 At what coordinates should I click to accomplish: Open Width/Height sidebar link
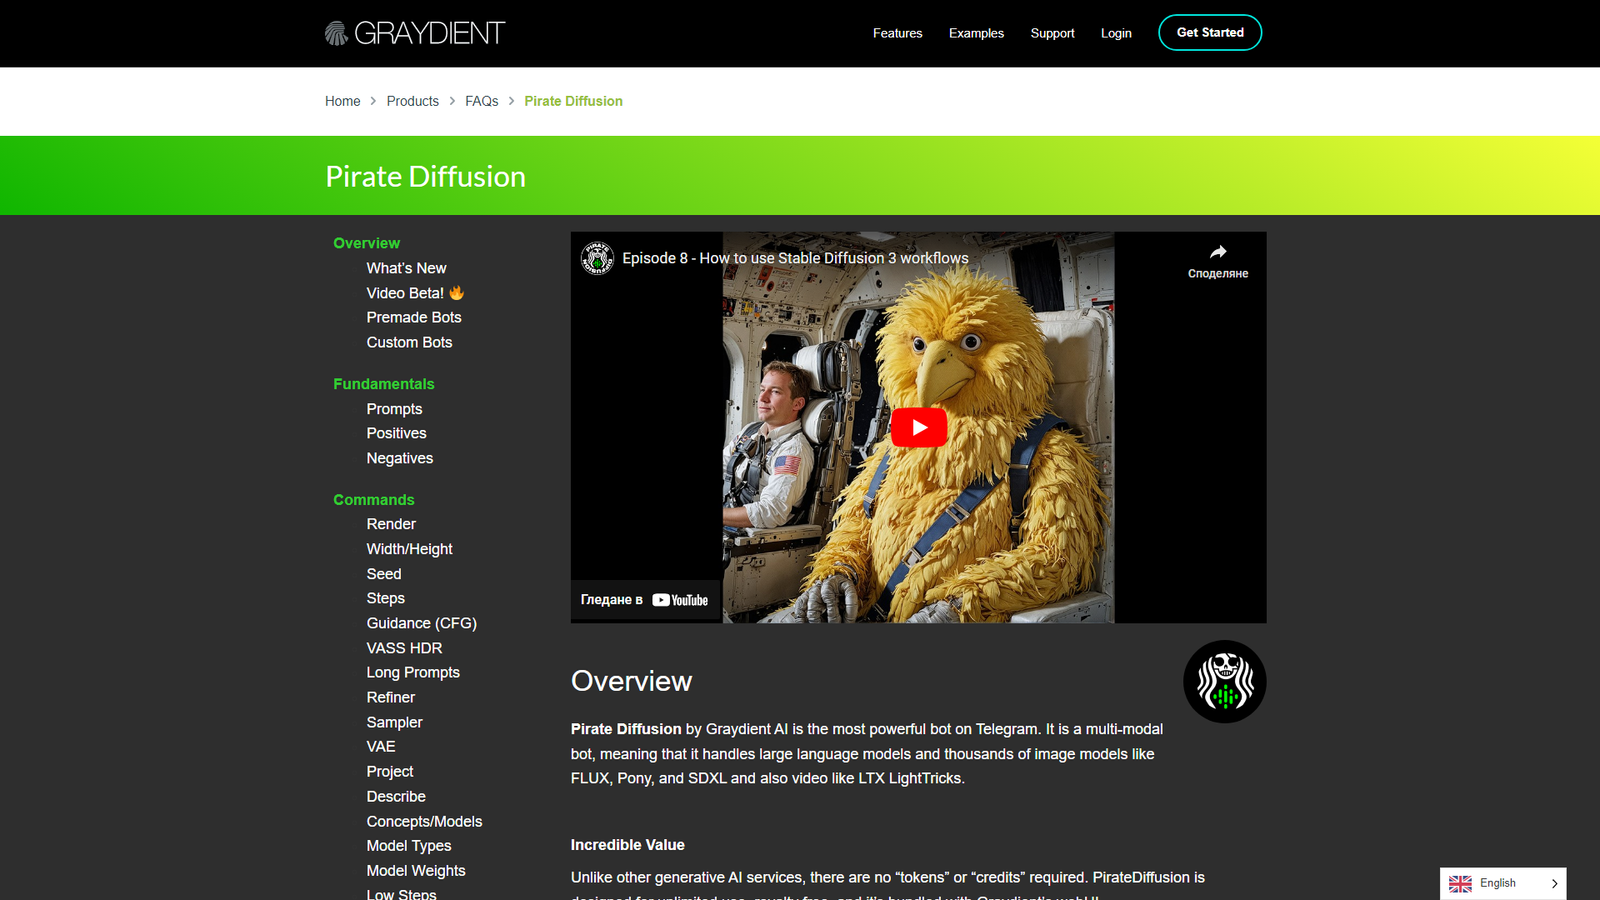[409, 549]
